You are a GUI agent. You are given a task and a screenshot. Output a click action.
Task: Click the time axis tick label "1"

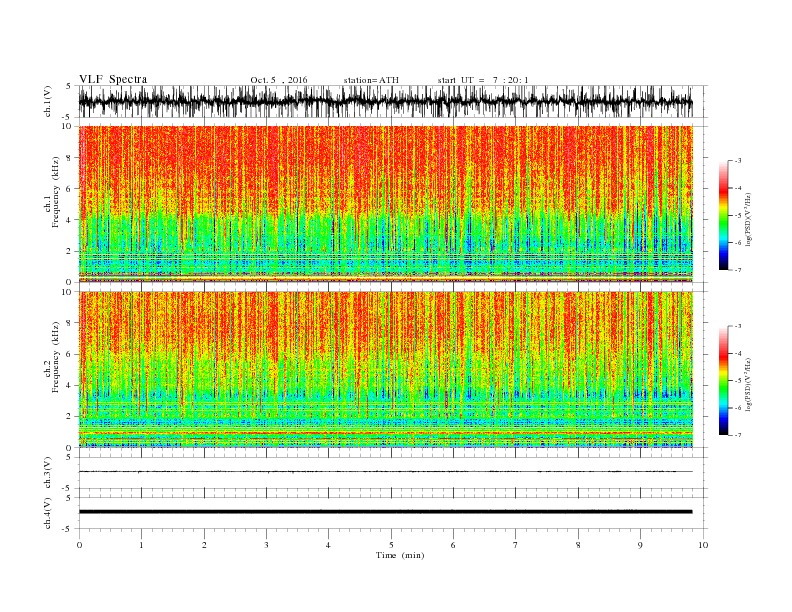(141, 545)
